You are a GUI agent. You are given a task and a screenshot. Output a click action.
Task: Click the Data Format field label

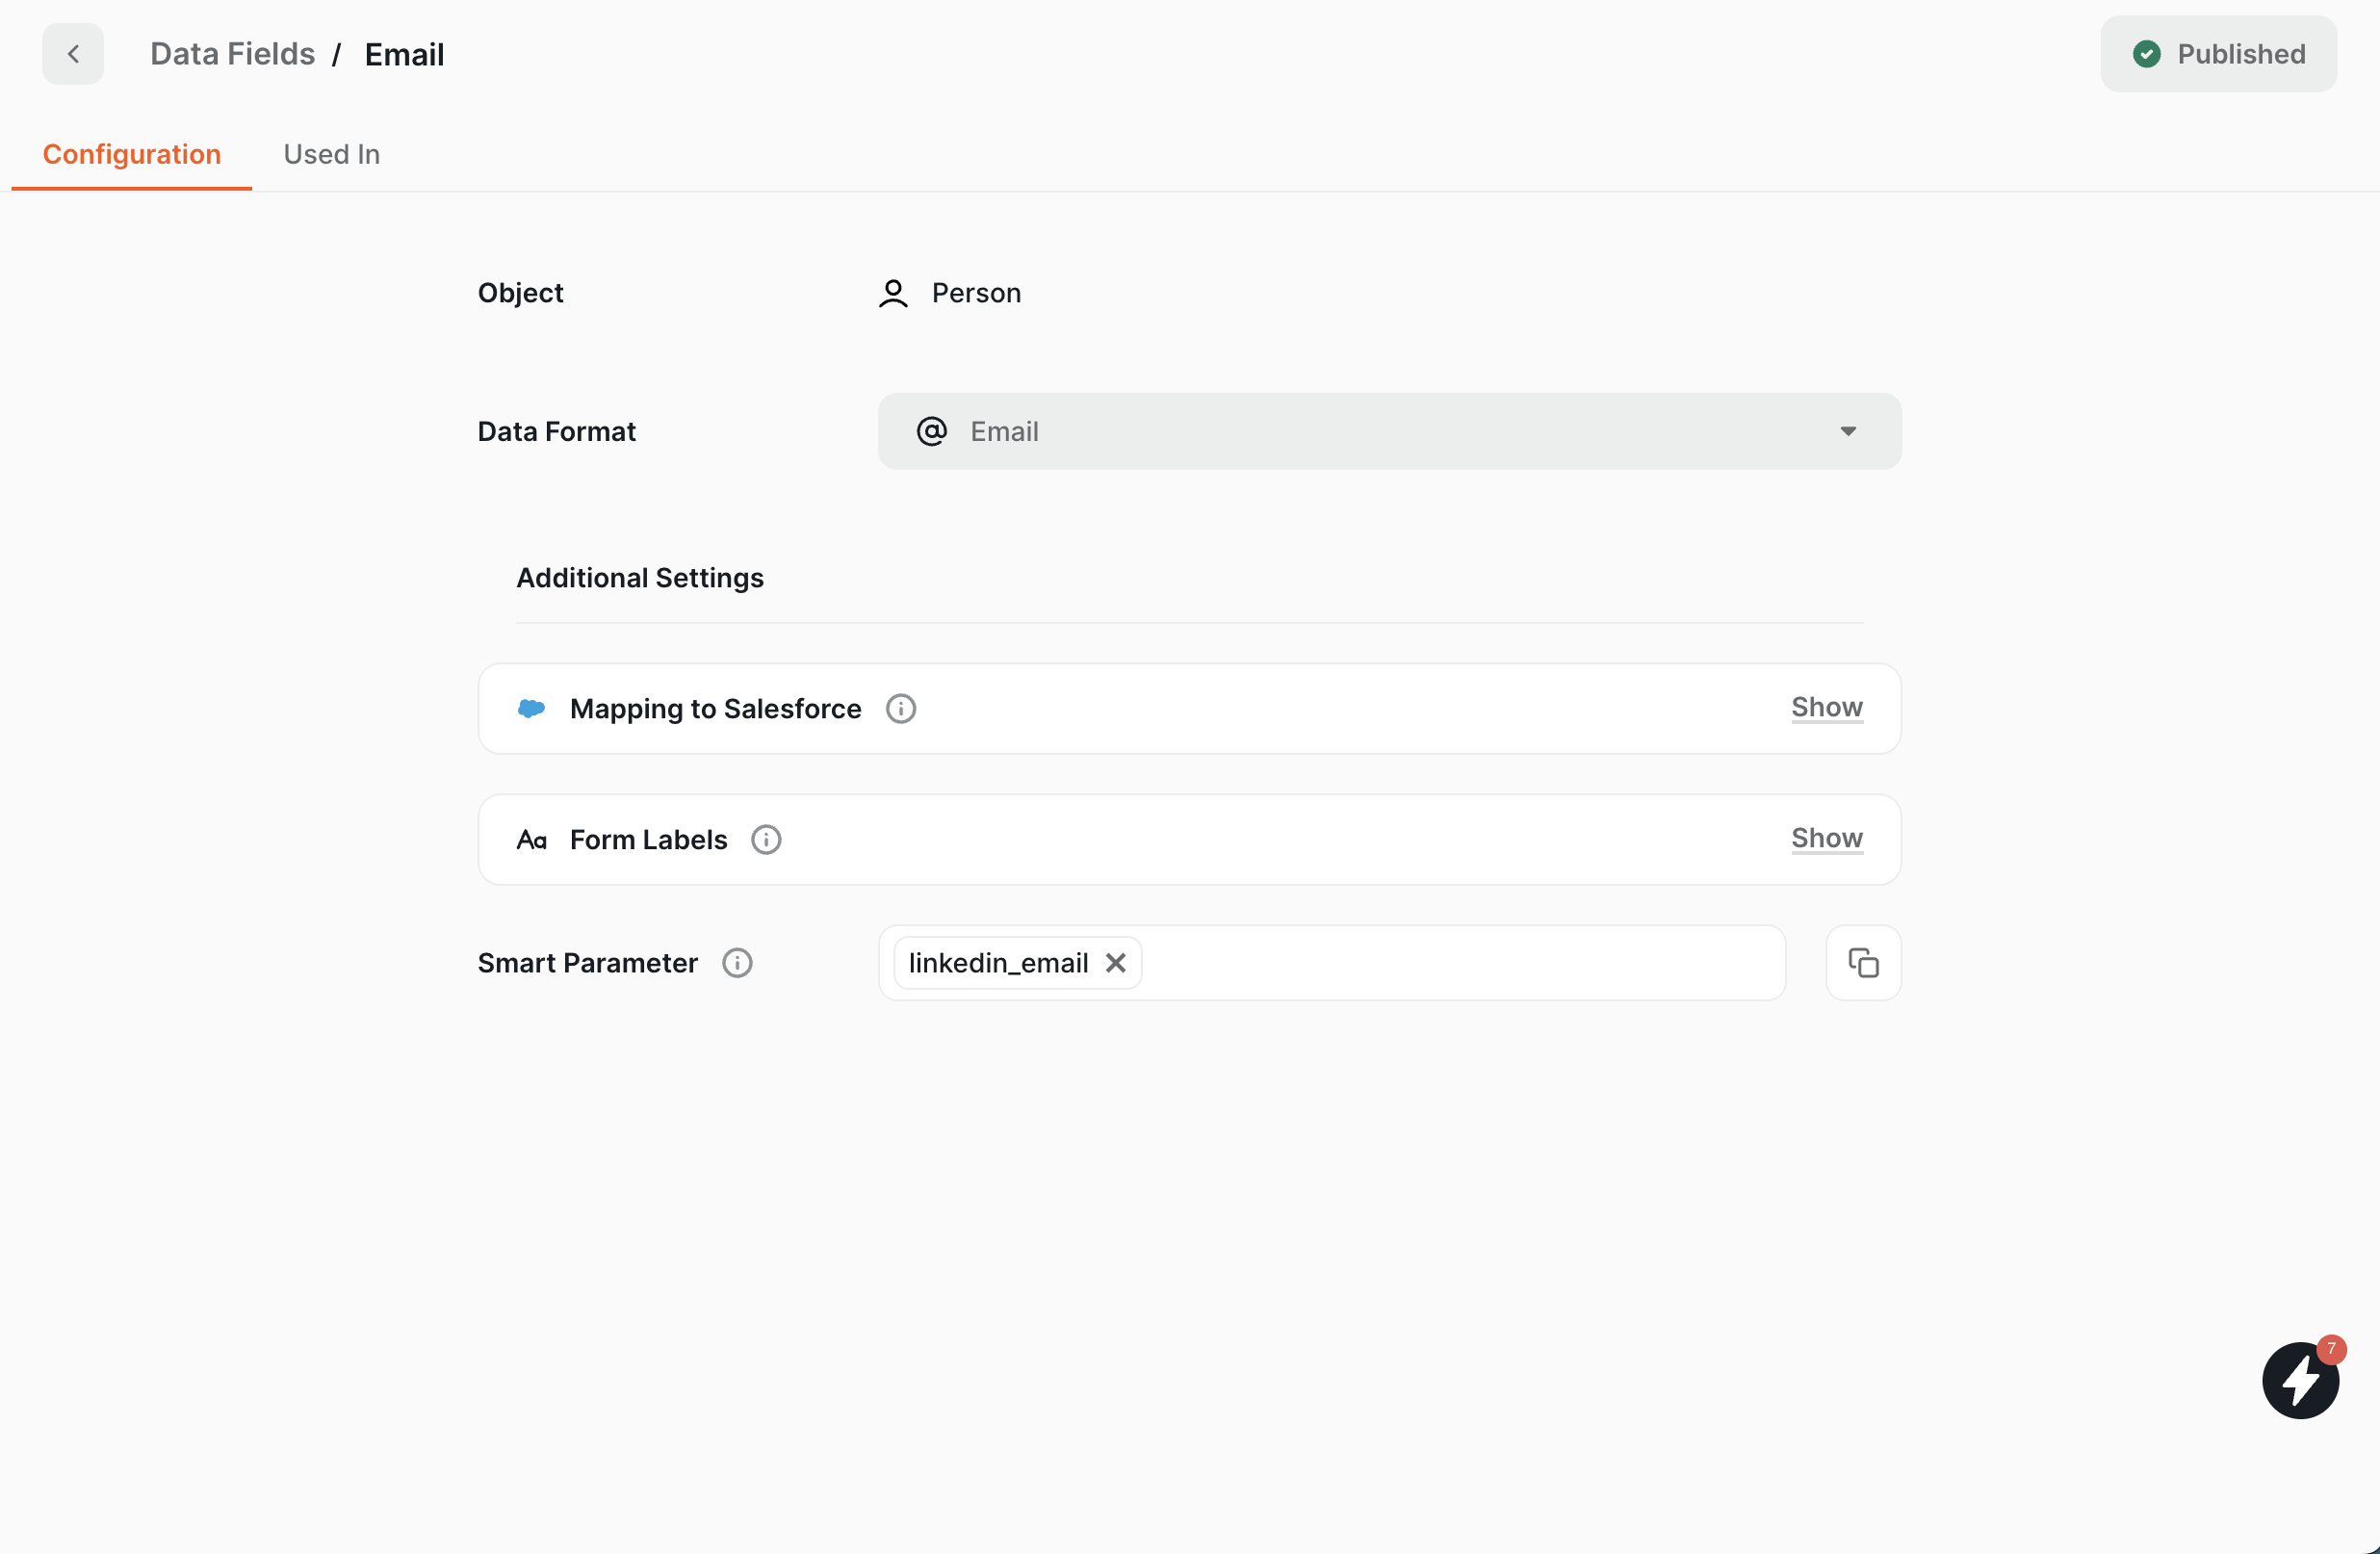coord(556,431)
